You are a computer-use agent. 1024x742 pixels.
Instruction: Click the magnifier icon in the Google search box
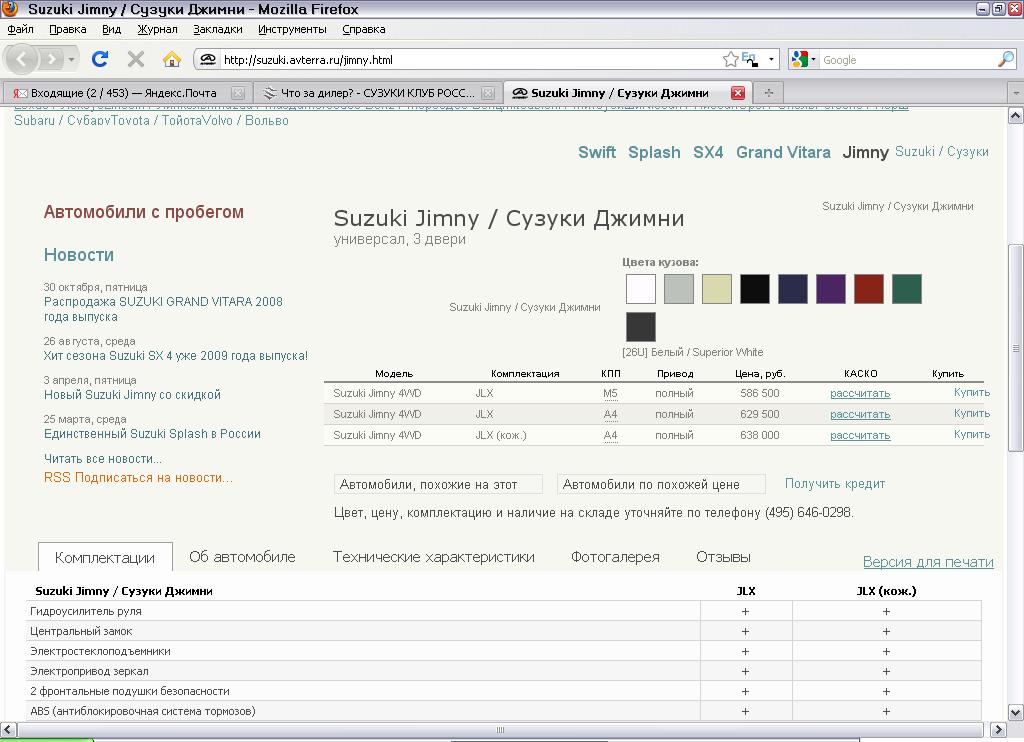coord(1006,59)
